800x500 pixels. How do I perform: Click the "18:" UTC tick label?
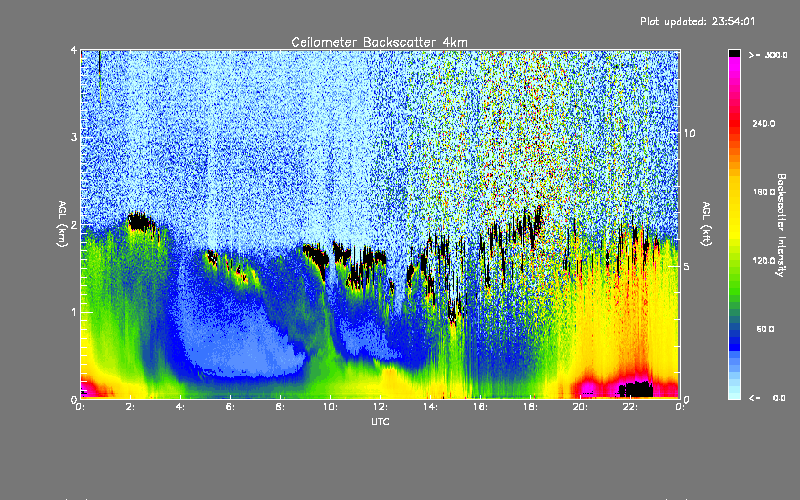tap(530, 407)
